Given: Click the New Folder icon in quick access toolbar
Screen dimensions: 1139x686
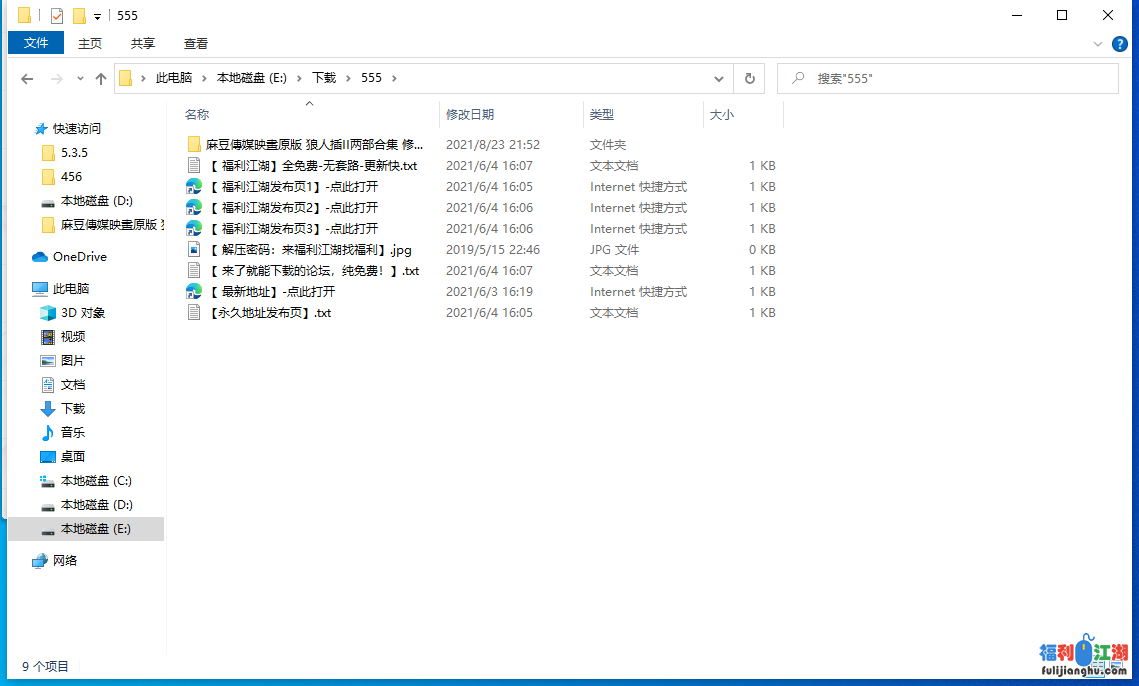Looking at the screenshot, I should (x=79, y=15).
